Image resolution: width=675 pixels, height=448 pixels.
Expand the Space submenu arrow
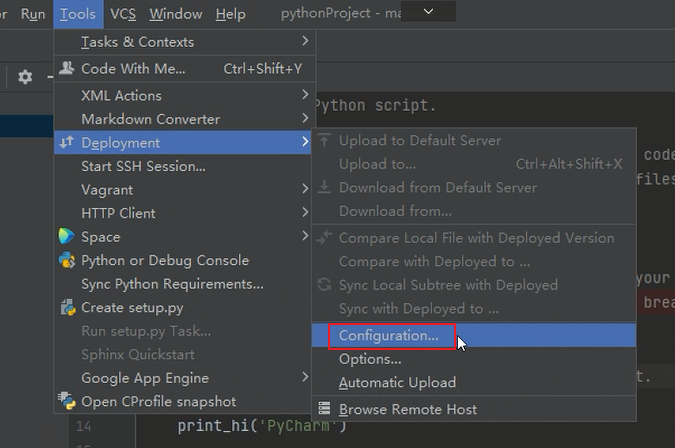tap(305, 236)
